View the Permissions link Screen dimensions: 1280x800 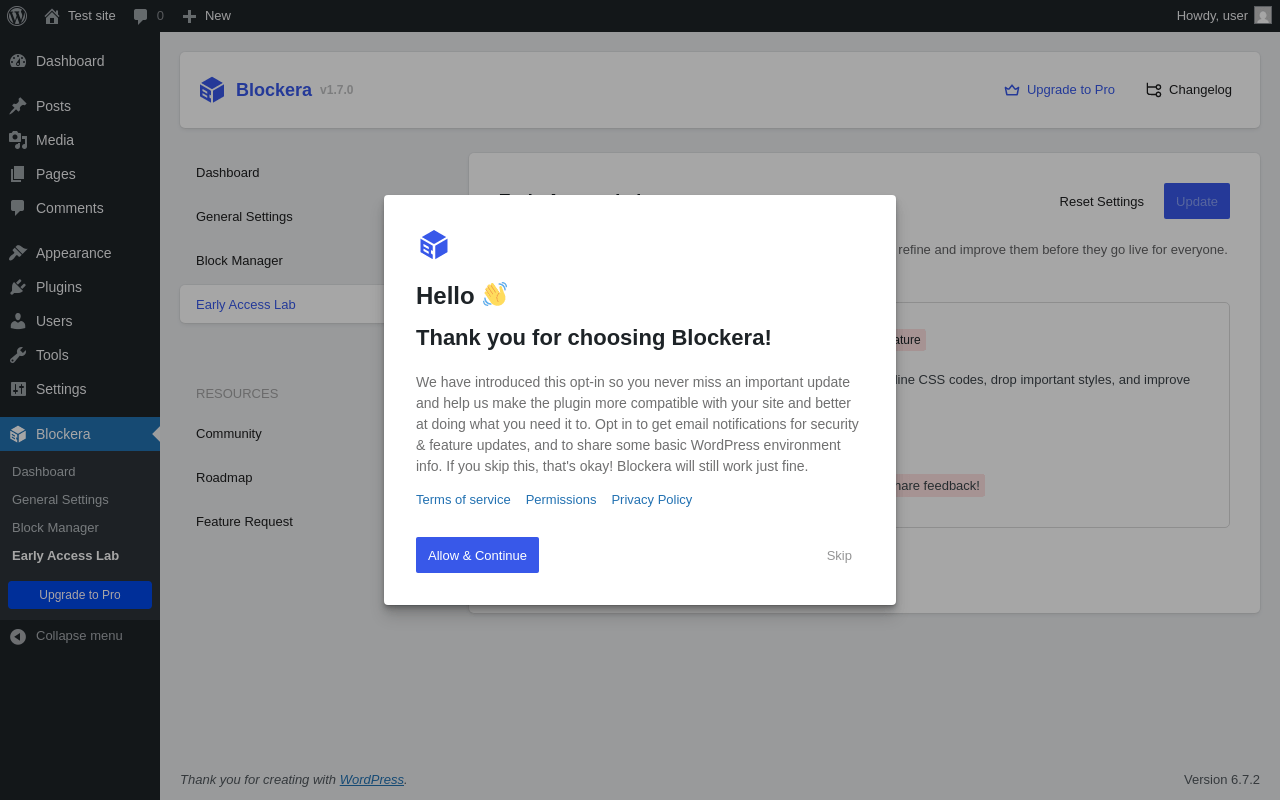pyautogui.click(x=561, y=500)
